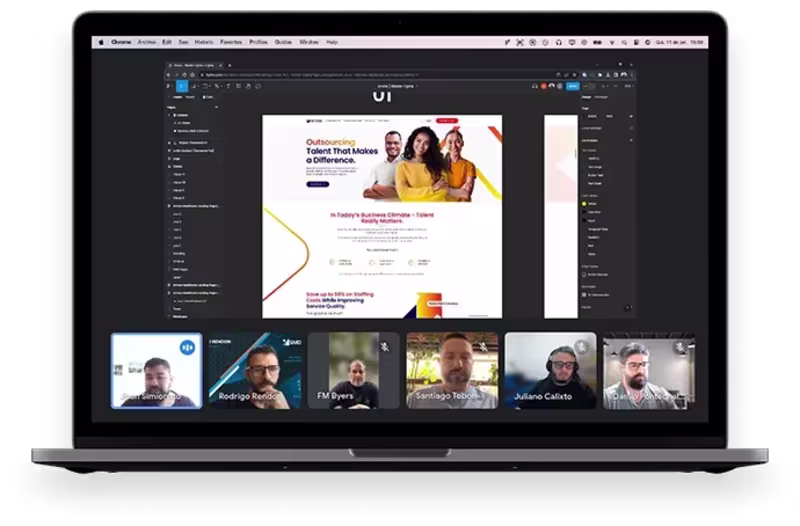This screenshot has width=800, height=526.
Task: Click the blue Share button in Figma
Action: [x=573, y=86]
